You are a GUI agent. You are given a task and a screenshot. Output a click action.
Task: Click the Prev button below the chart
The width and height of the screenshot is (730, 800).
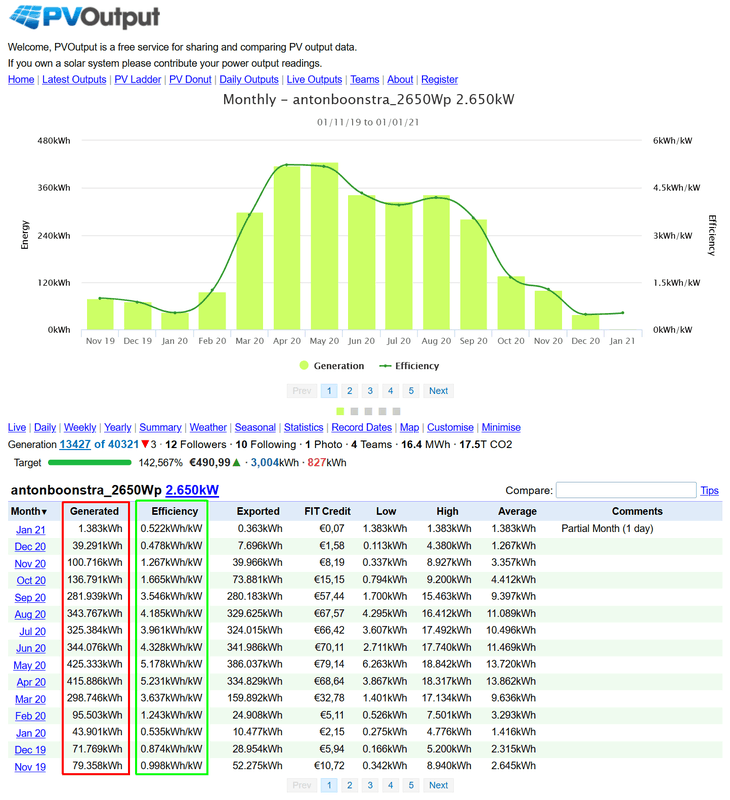(301, 391)
